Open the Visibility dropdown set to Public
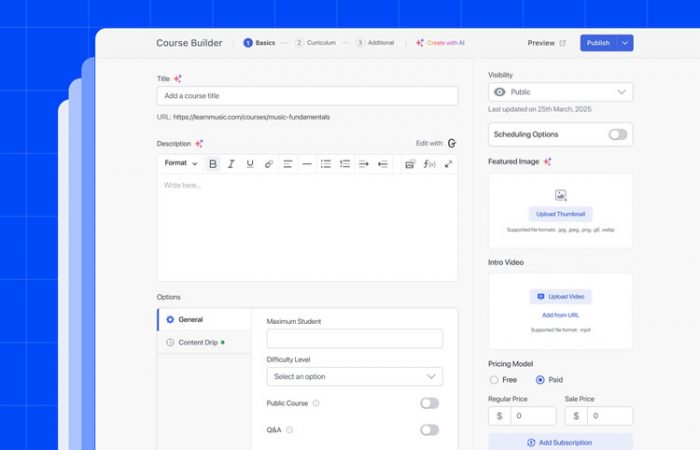The width and height of the screenshot is (700, 450). coord(560,92)
